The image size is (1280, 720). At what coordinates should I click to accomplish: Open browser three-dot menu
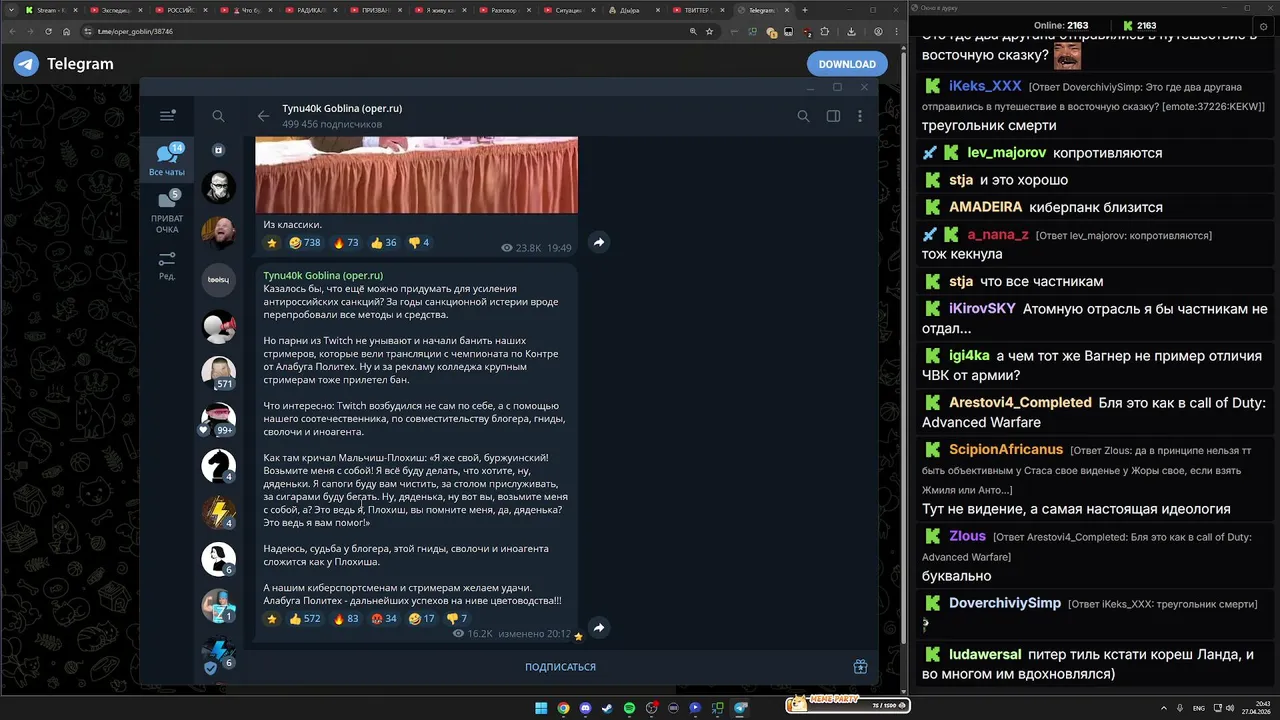click(895, 31)
